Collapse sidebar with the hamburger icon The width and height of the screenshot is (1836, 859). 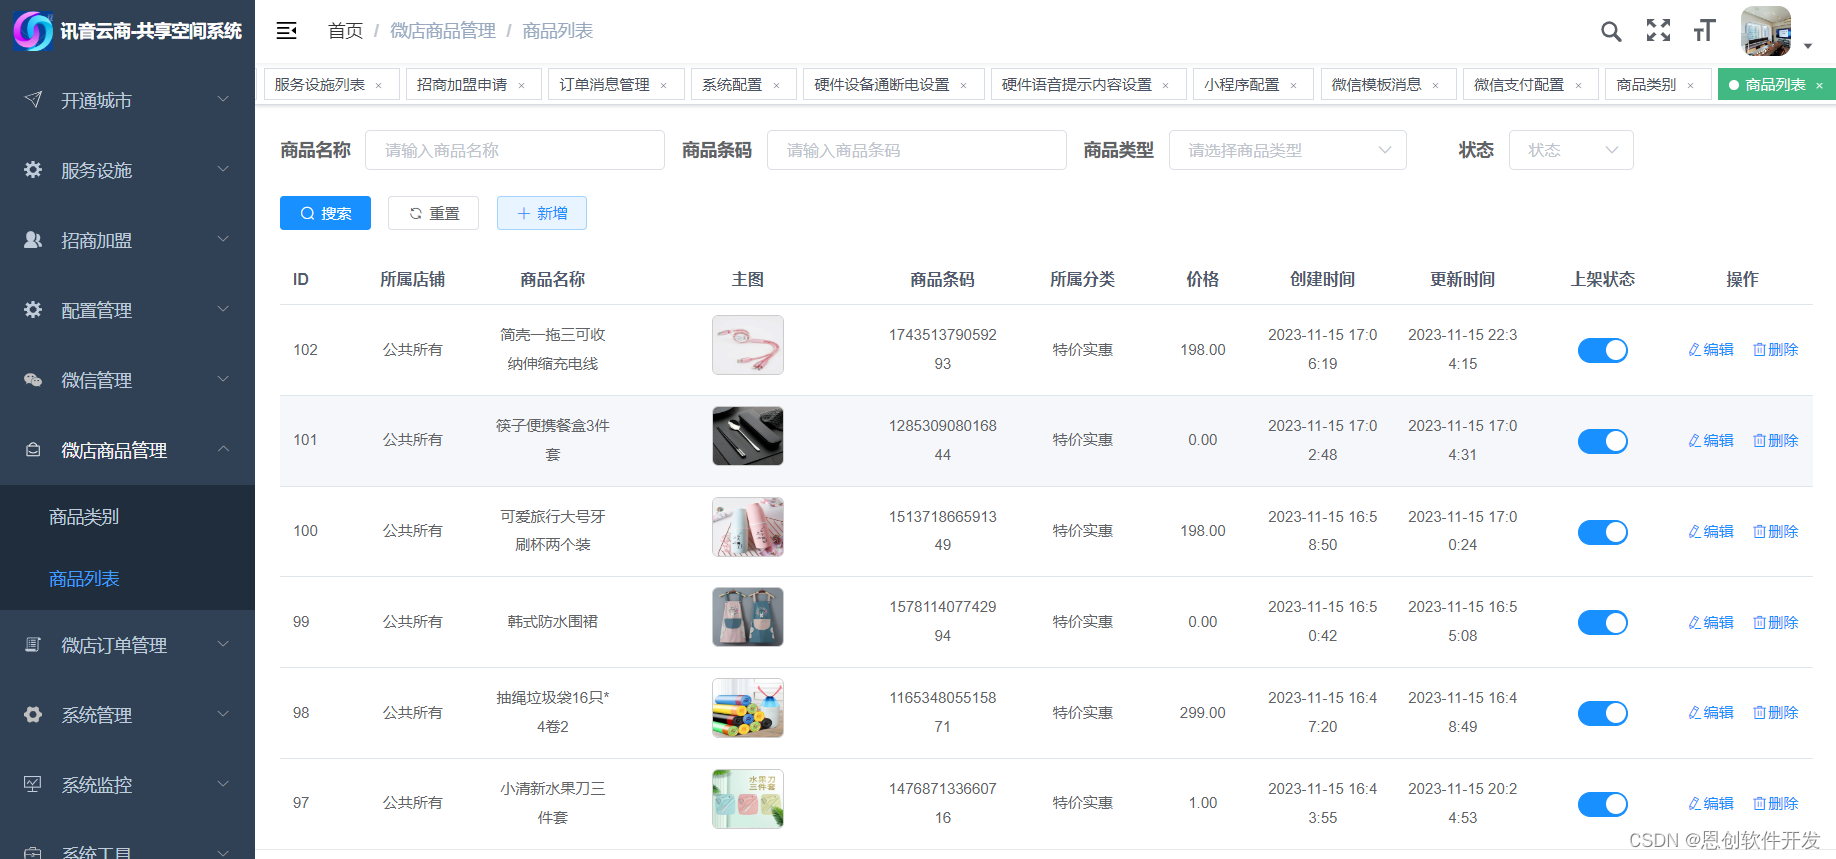(287, 31)
